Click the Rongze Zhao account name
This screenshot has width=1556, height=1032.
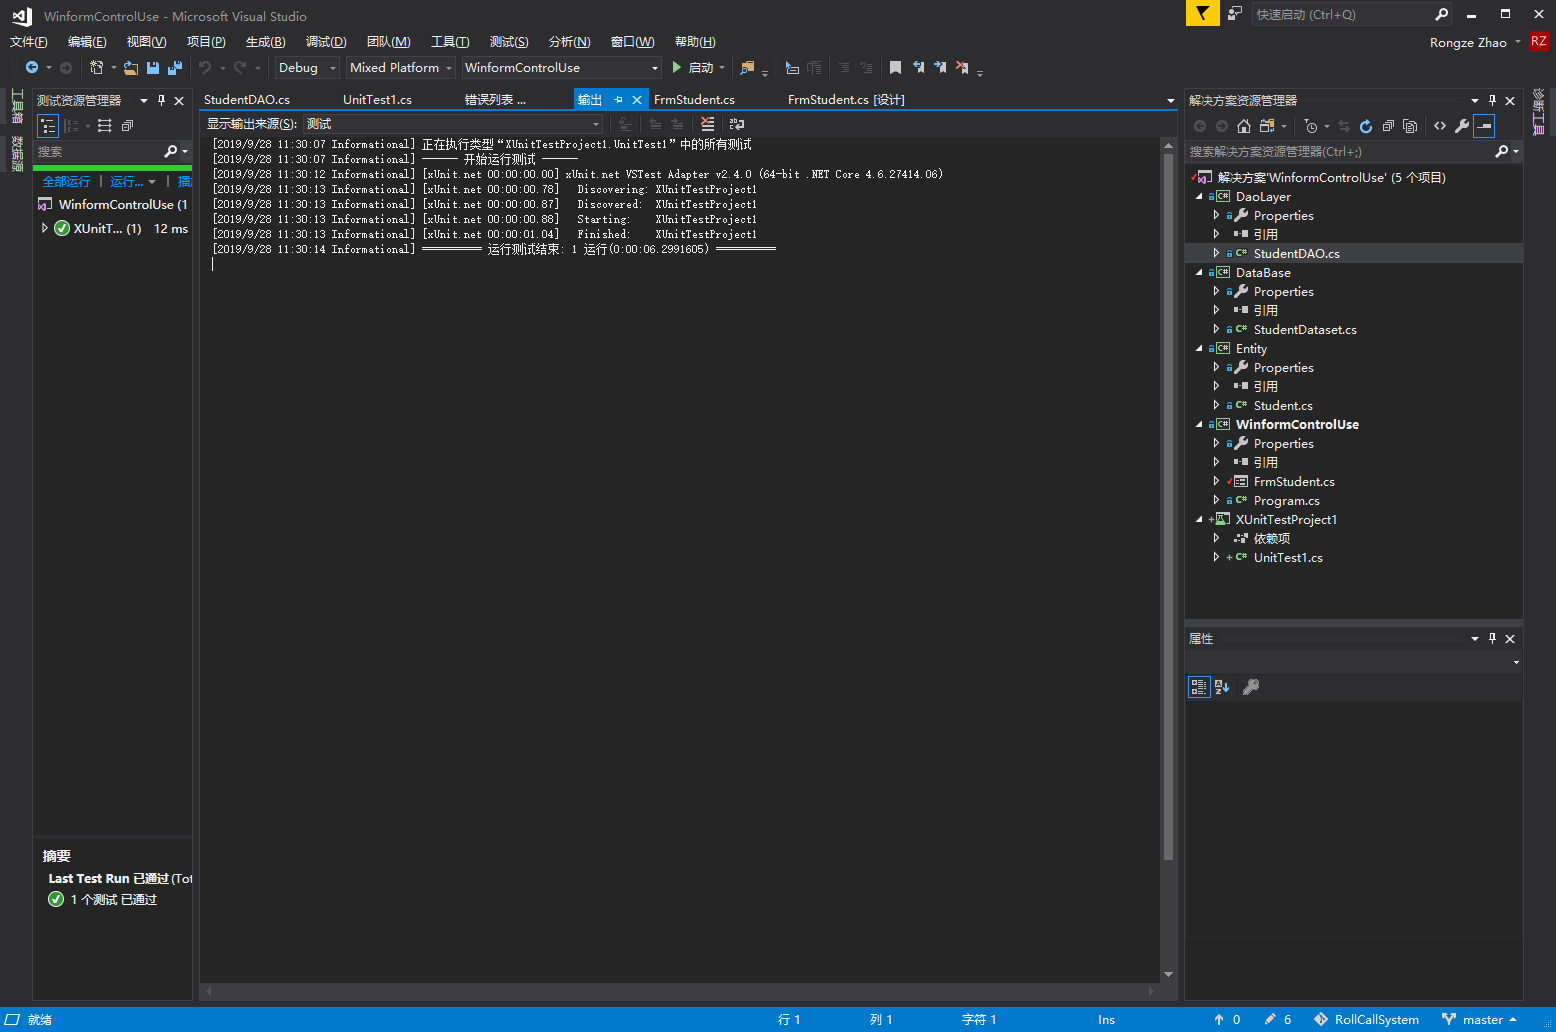[x=1468, y=42]
